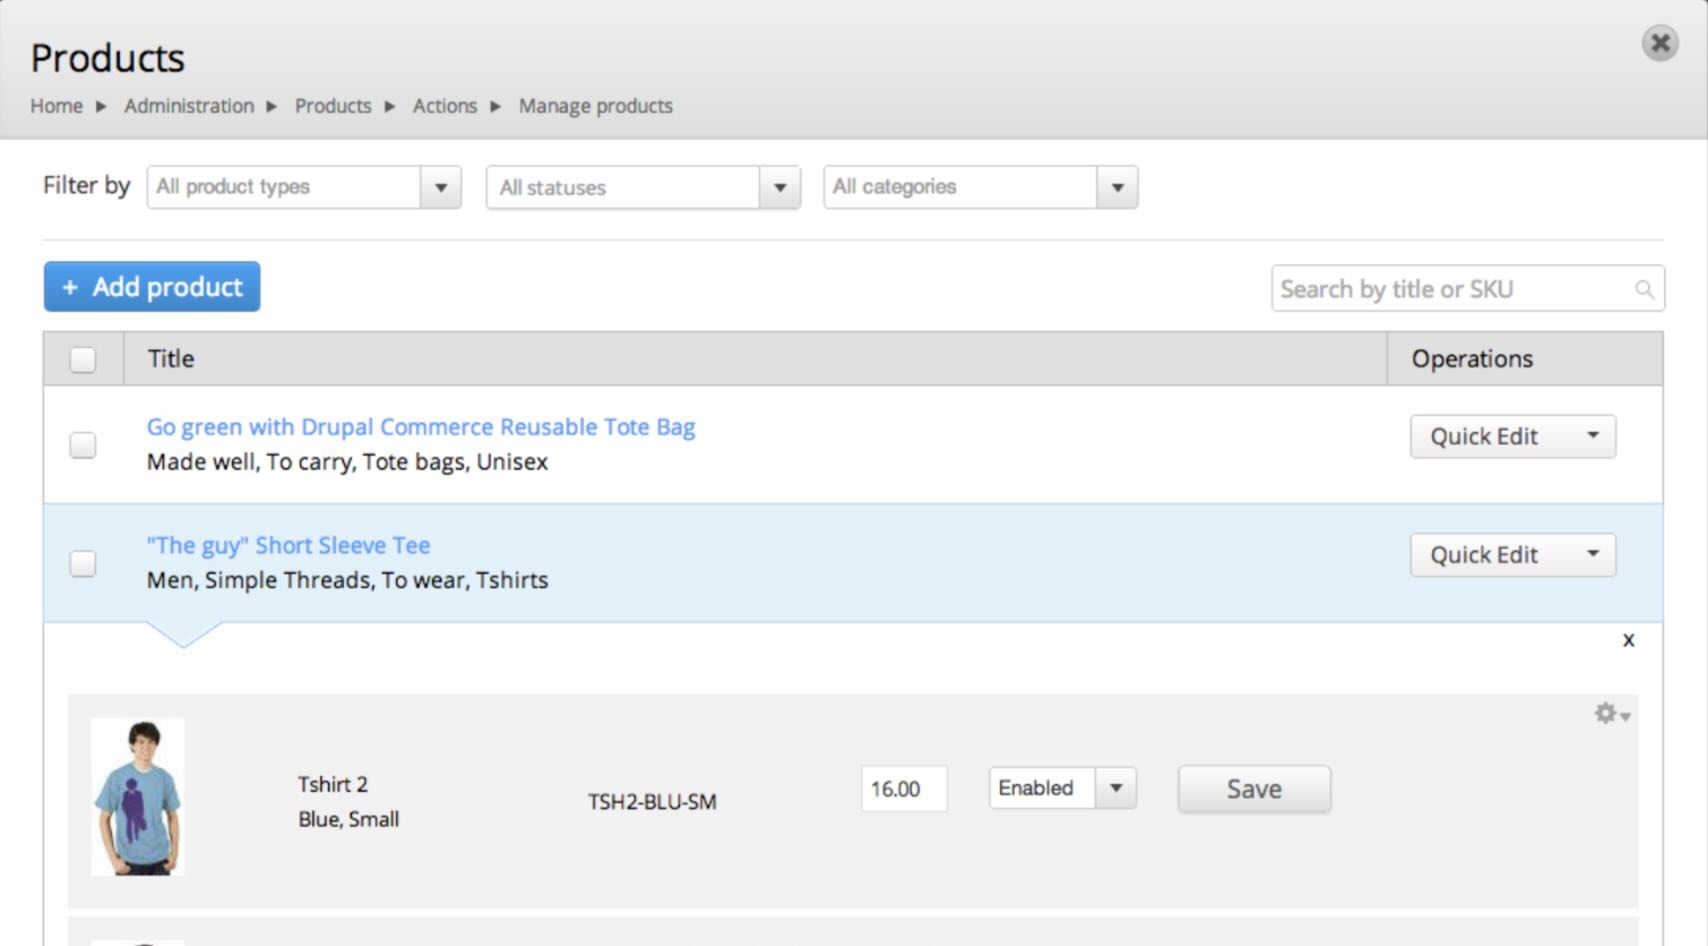Viewport: 1708px width, 946px height.
Task: Click the Add product button
Action: [152, 287]
